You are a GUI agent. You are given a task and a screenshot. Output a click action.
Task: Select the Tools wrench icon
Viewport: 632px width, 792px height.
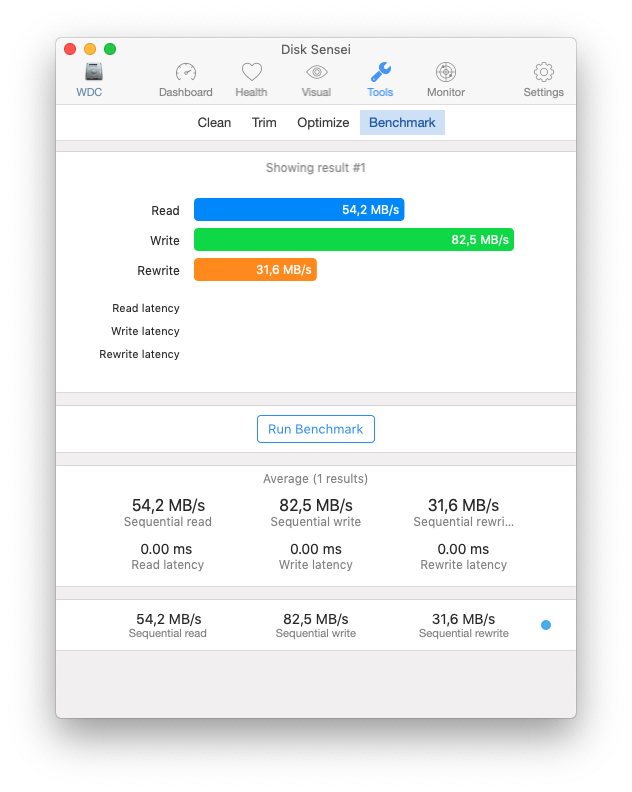[380, 72]
